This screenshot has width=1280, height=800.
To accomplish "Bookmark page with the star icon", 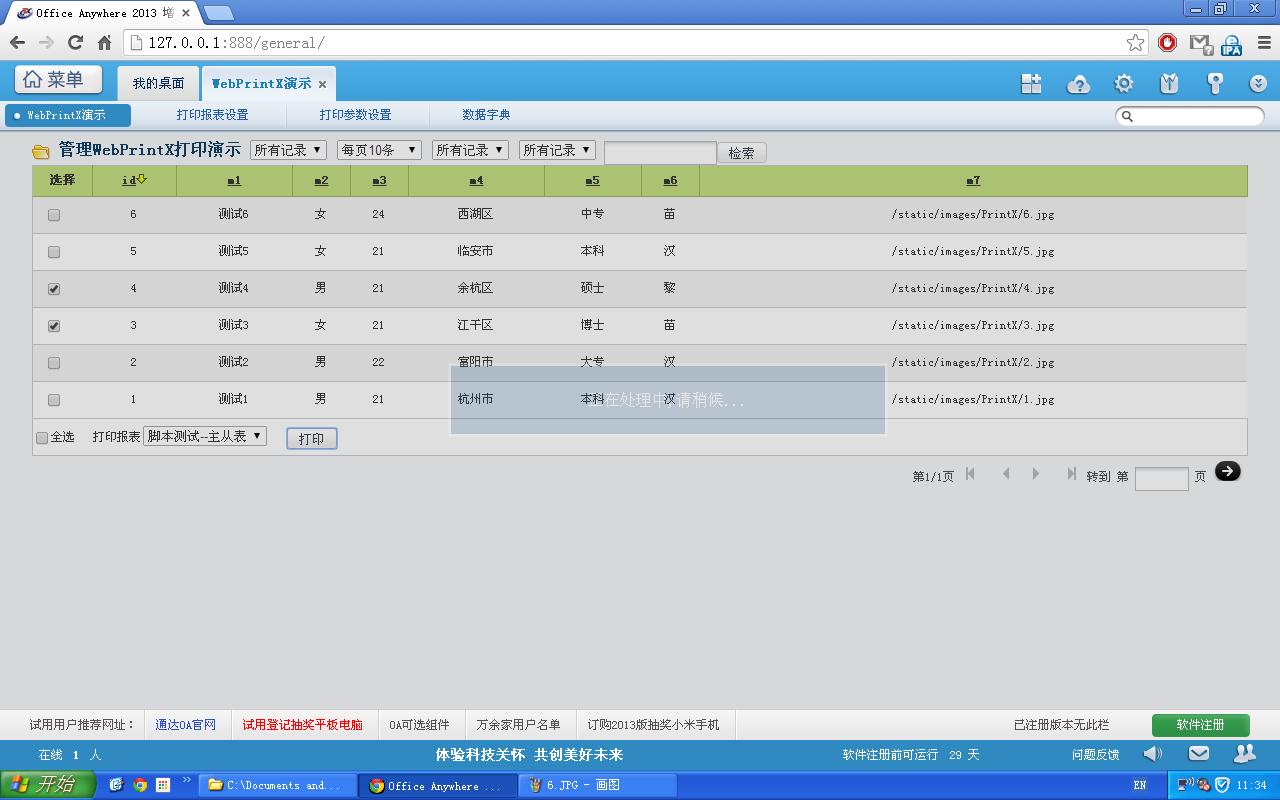I will [1135, 42].
